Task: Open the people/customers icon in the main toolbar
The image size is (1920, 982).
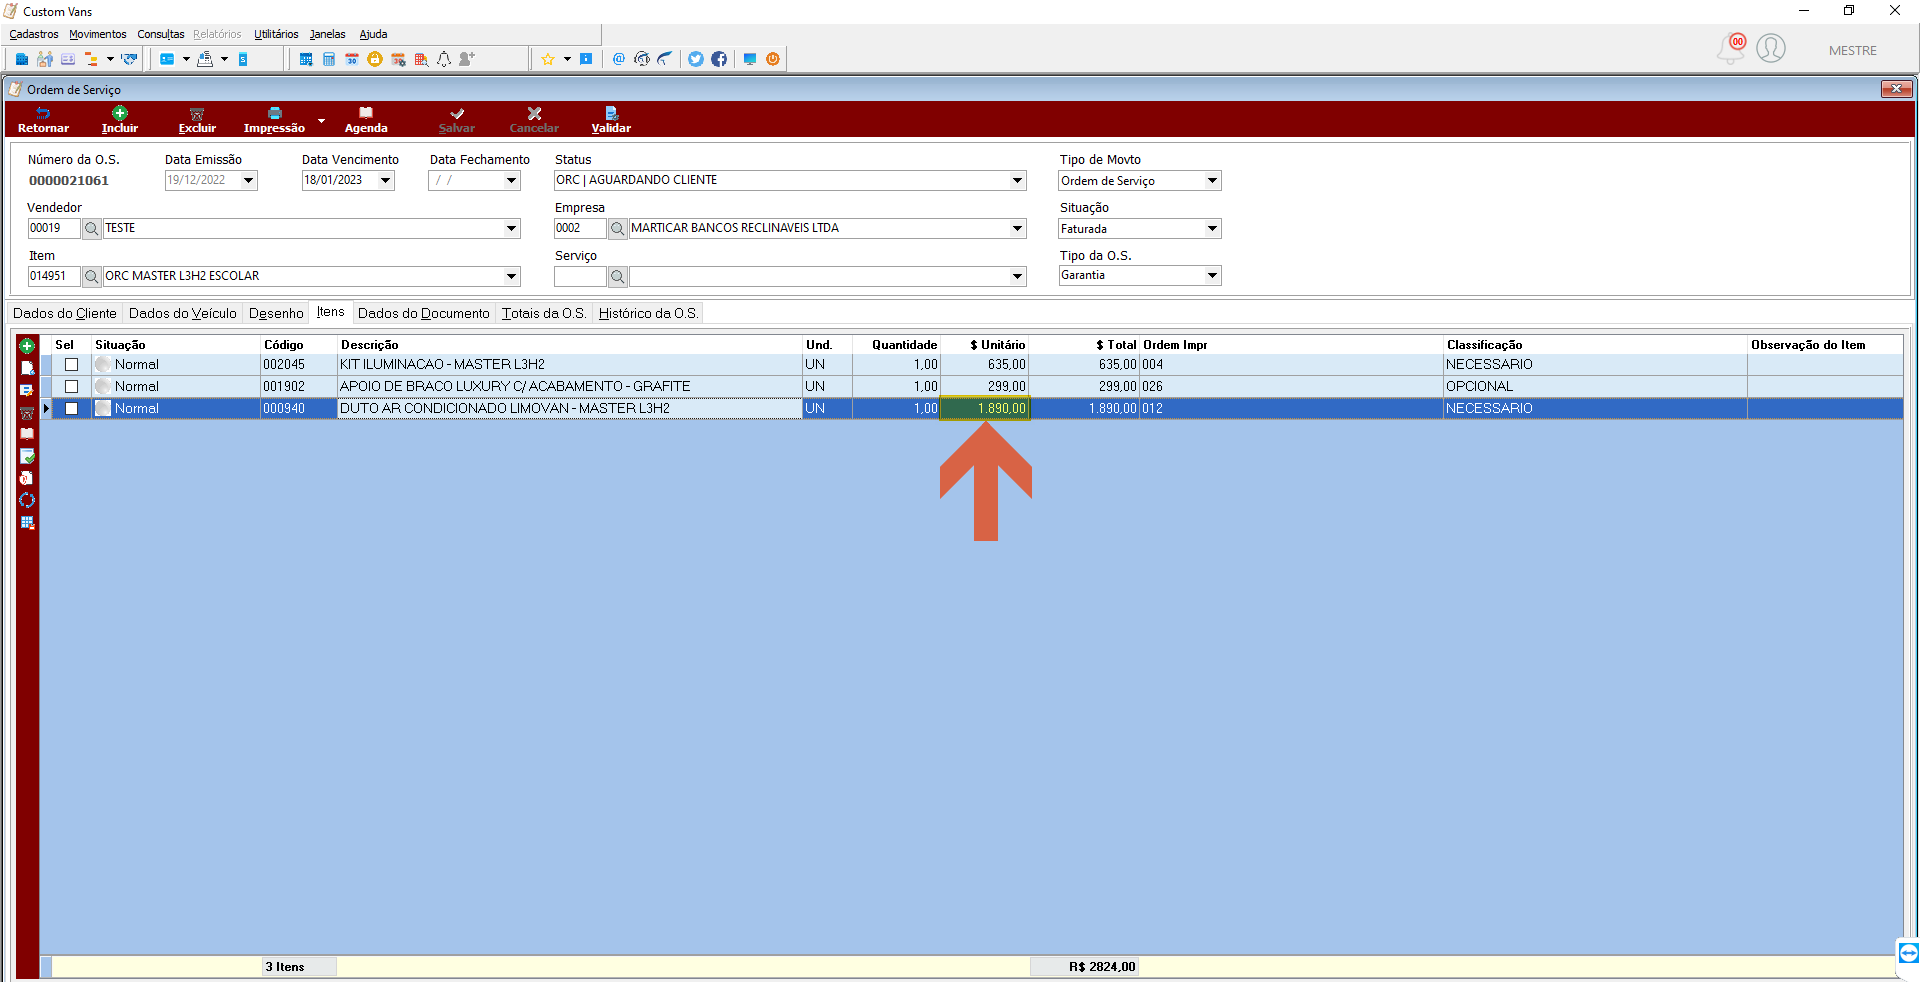Action: [x=45, y=59]
